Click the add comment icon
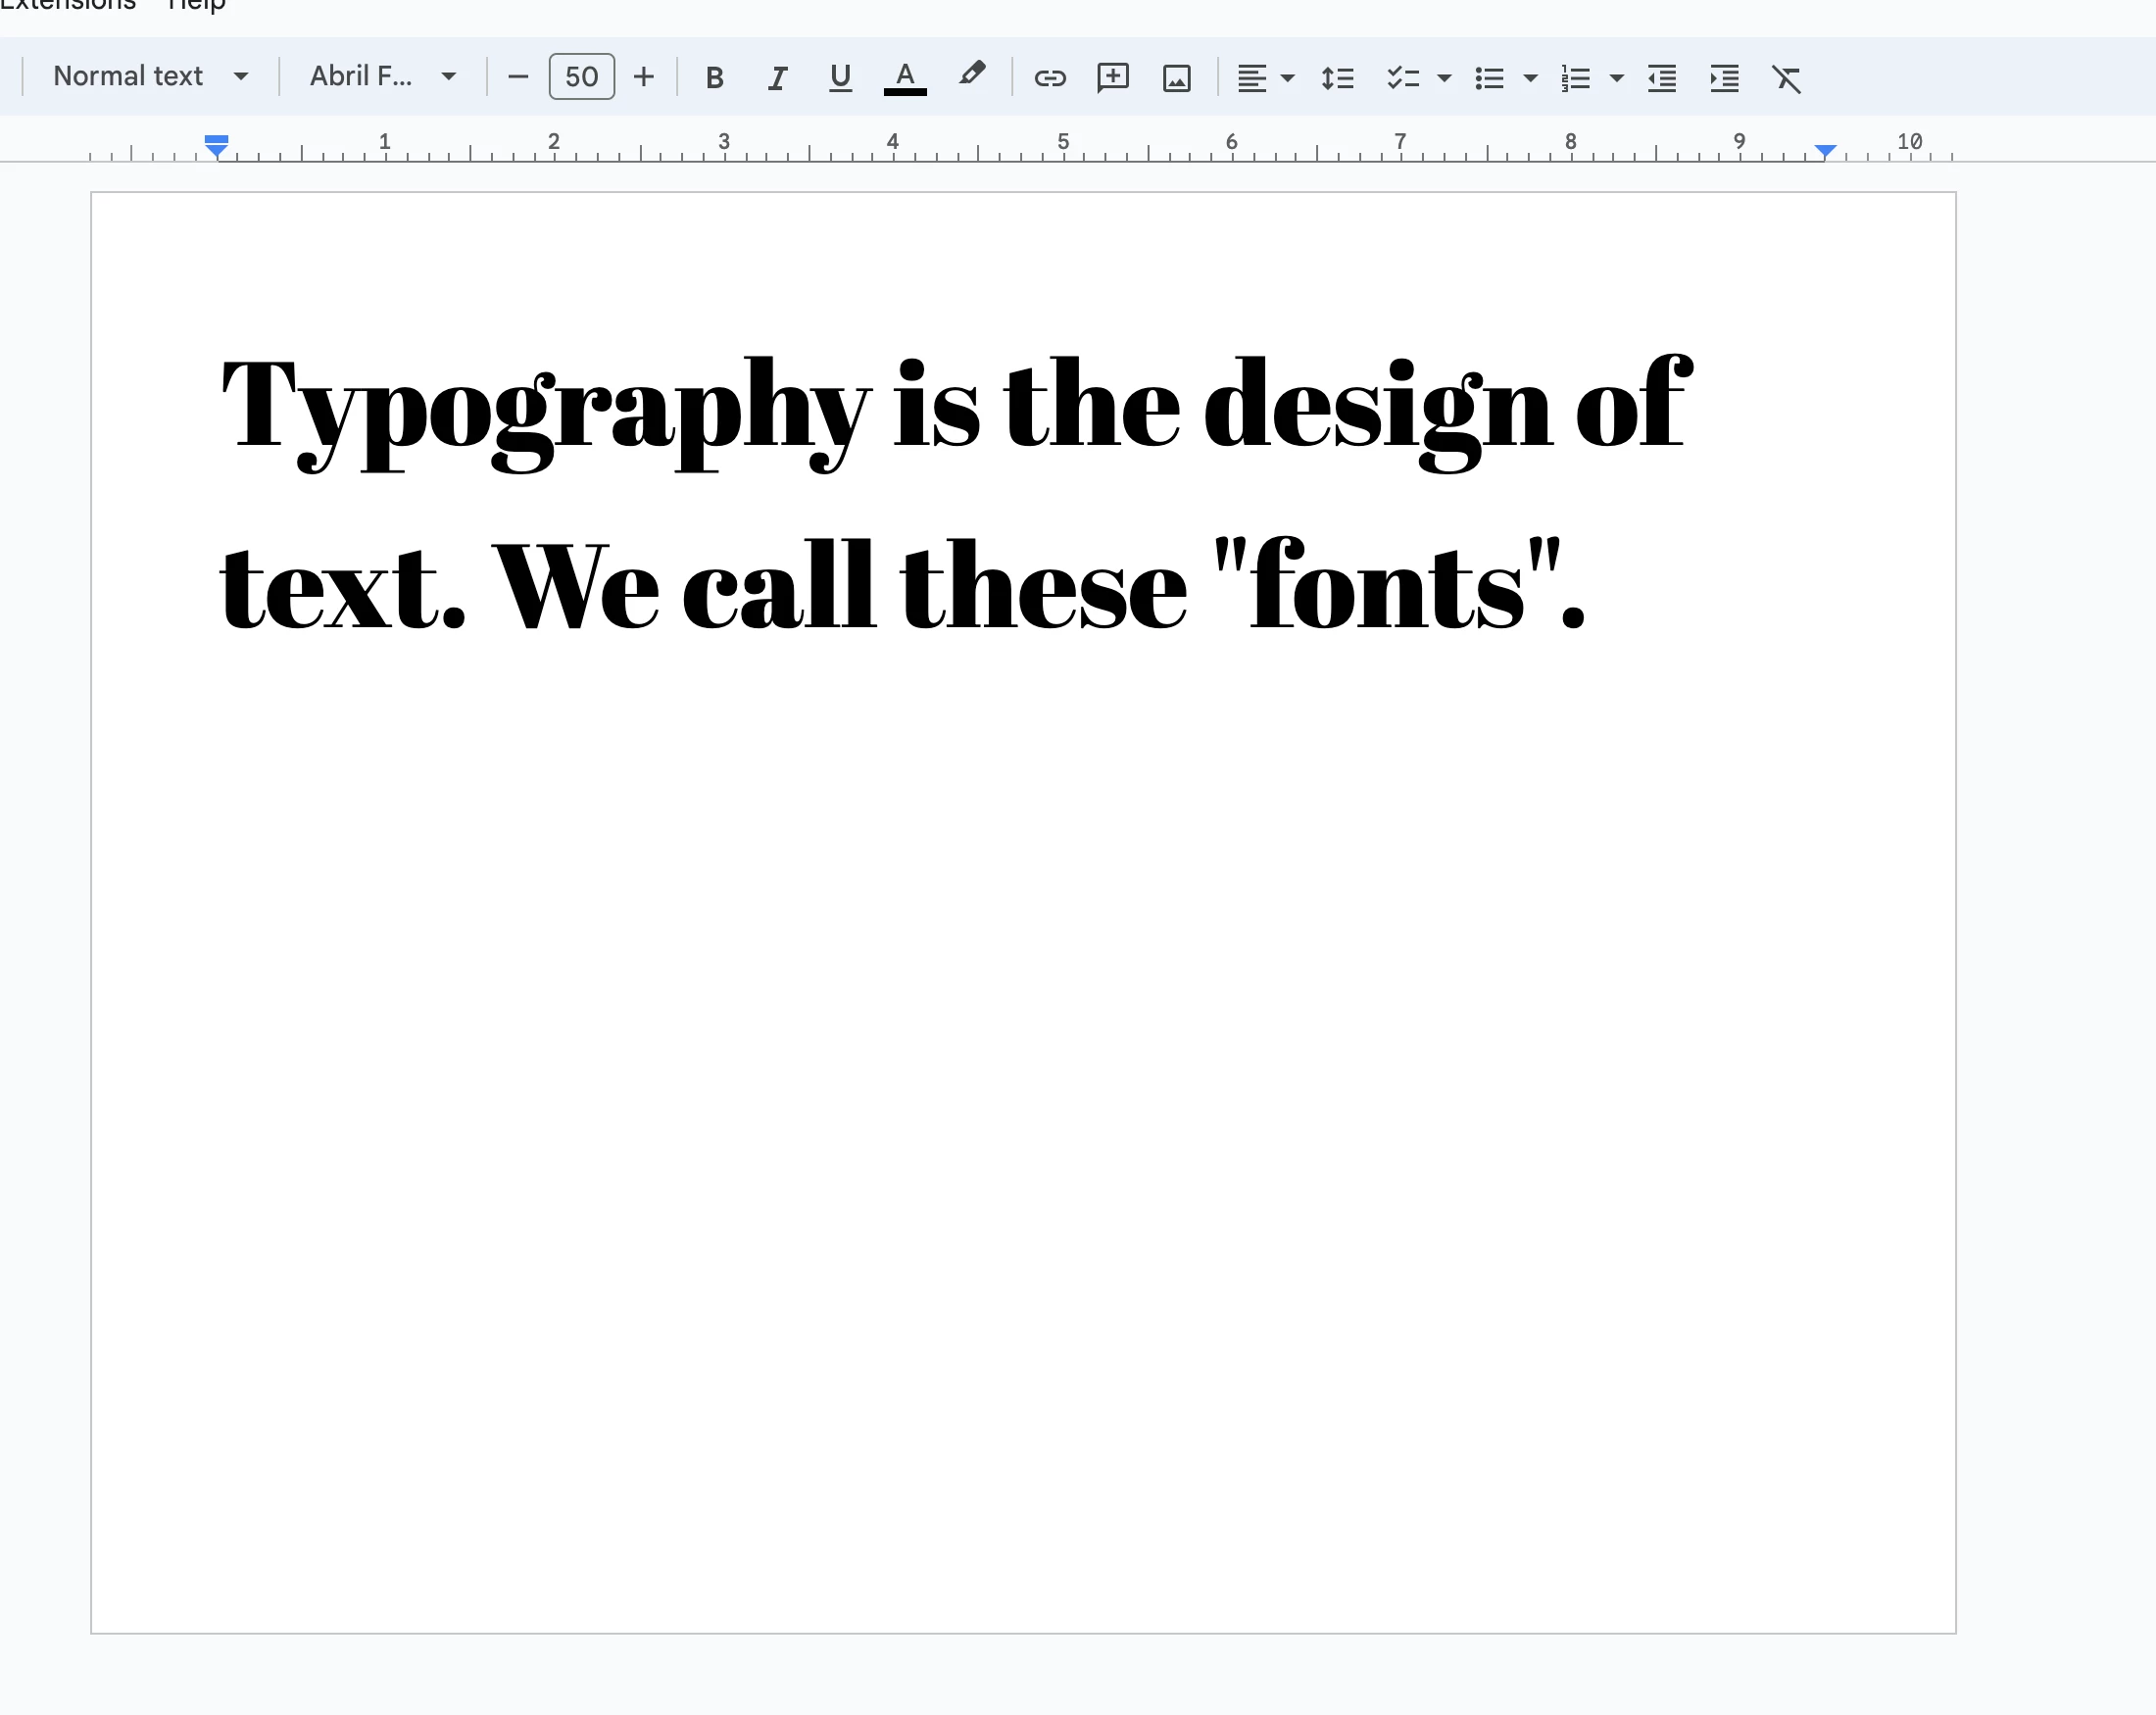This screenshot has width=2156, height=1715. [1112, 78]
